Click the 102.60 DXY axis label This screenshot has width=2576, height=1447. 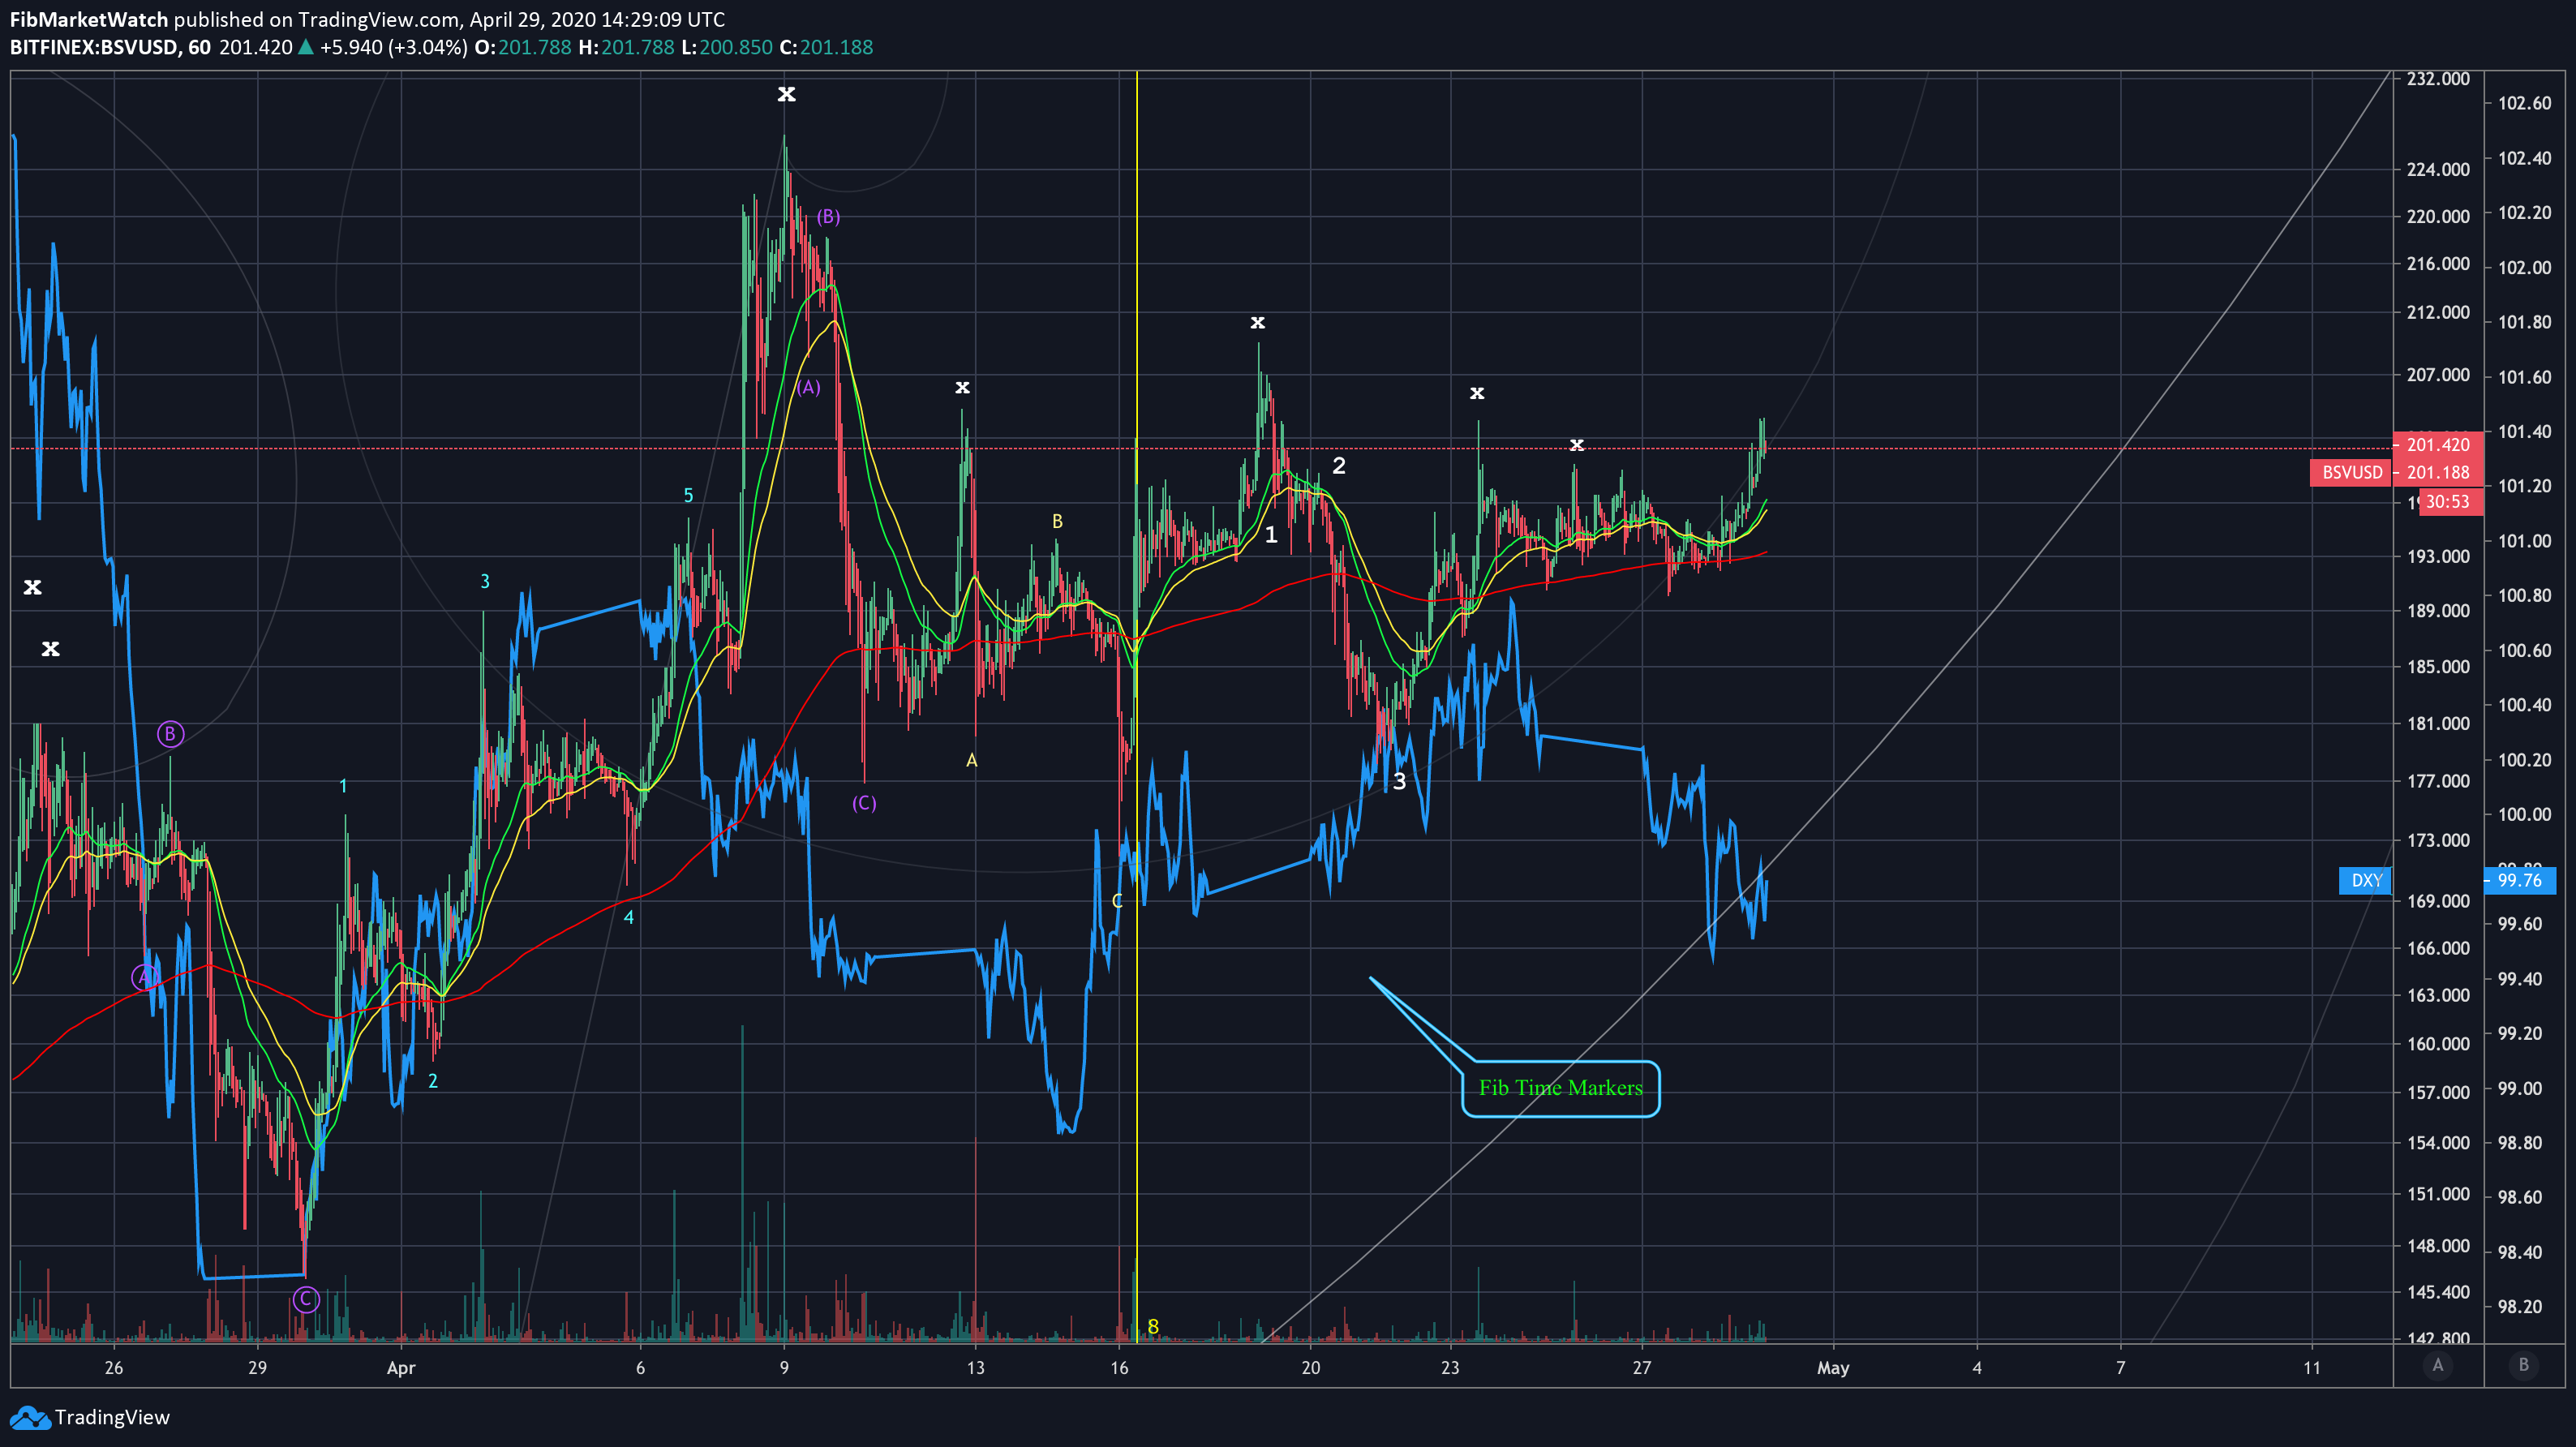click(2524, 103)
